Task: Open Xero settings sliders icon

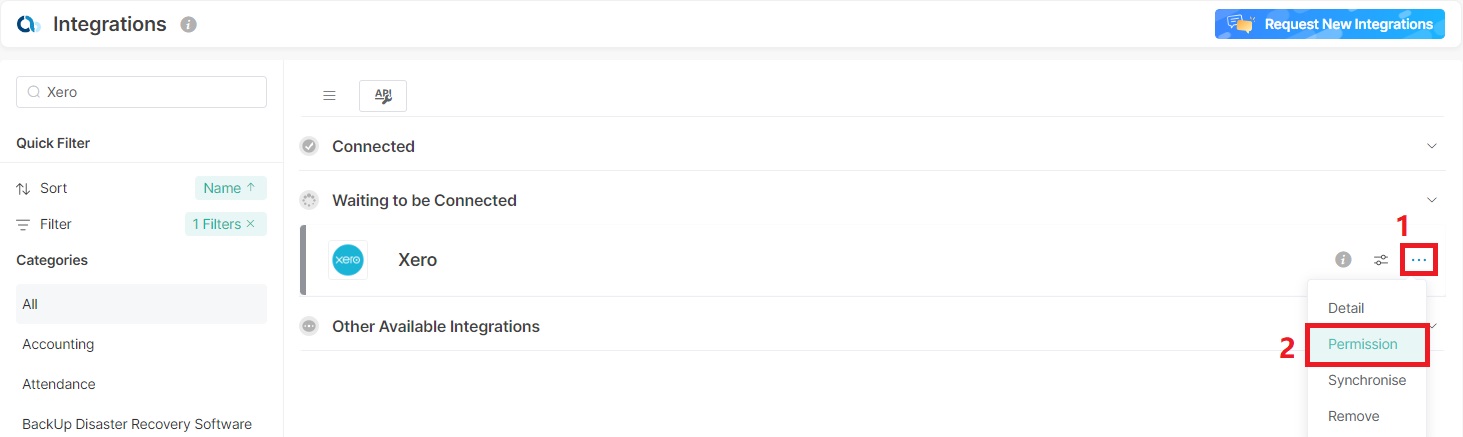Action: click(1381, 260)
